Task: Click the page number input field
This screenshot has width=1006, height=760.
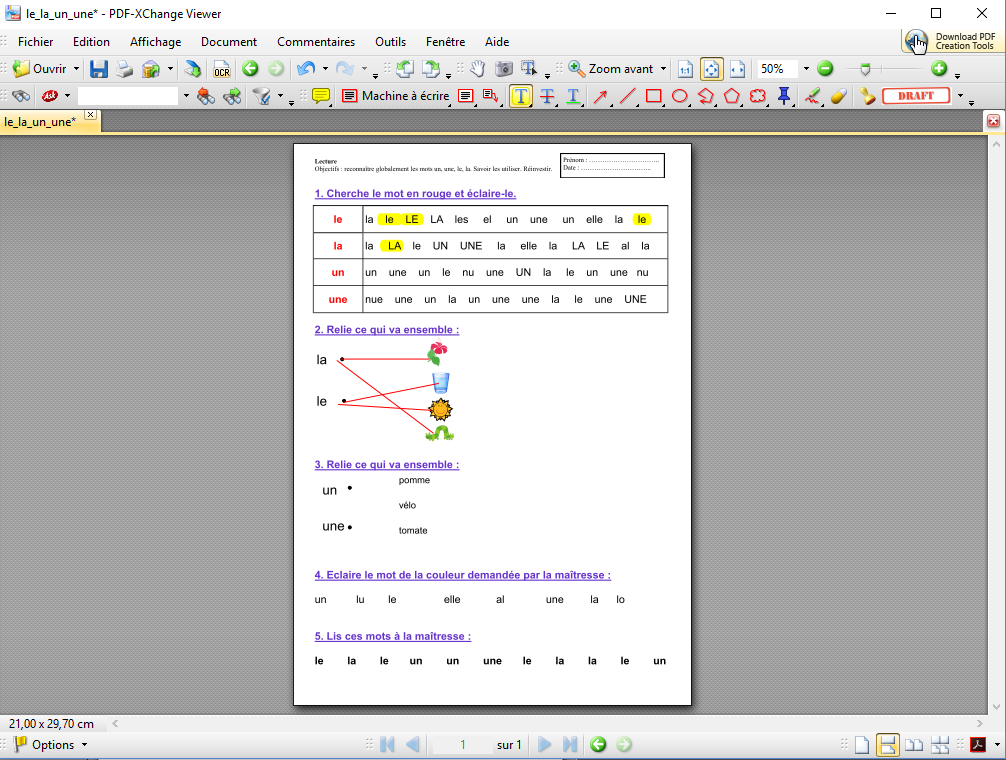Action: click(463, 744)
